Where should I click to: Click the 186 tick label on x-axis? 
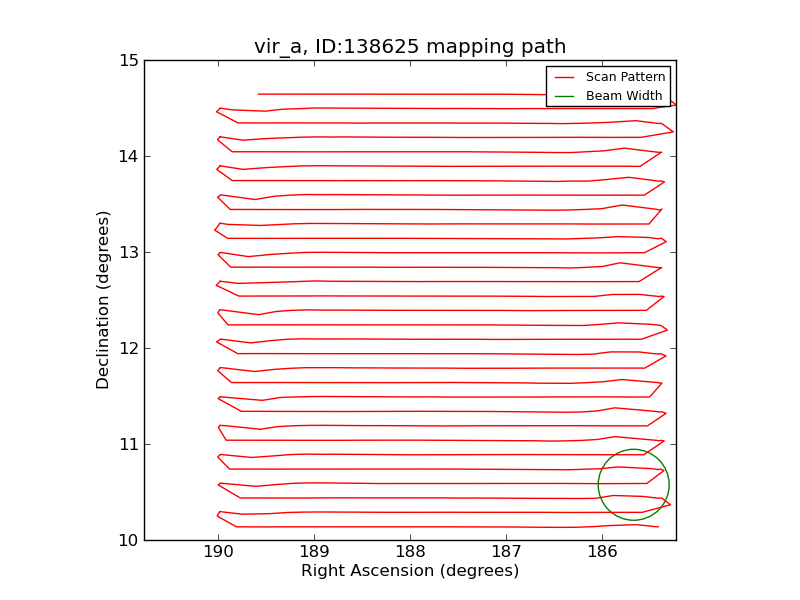pos(602,552)
